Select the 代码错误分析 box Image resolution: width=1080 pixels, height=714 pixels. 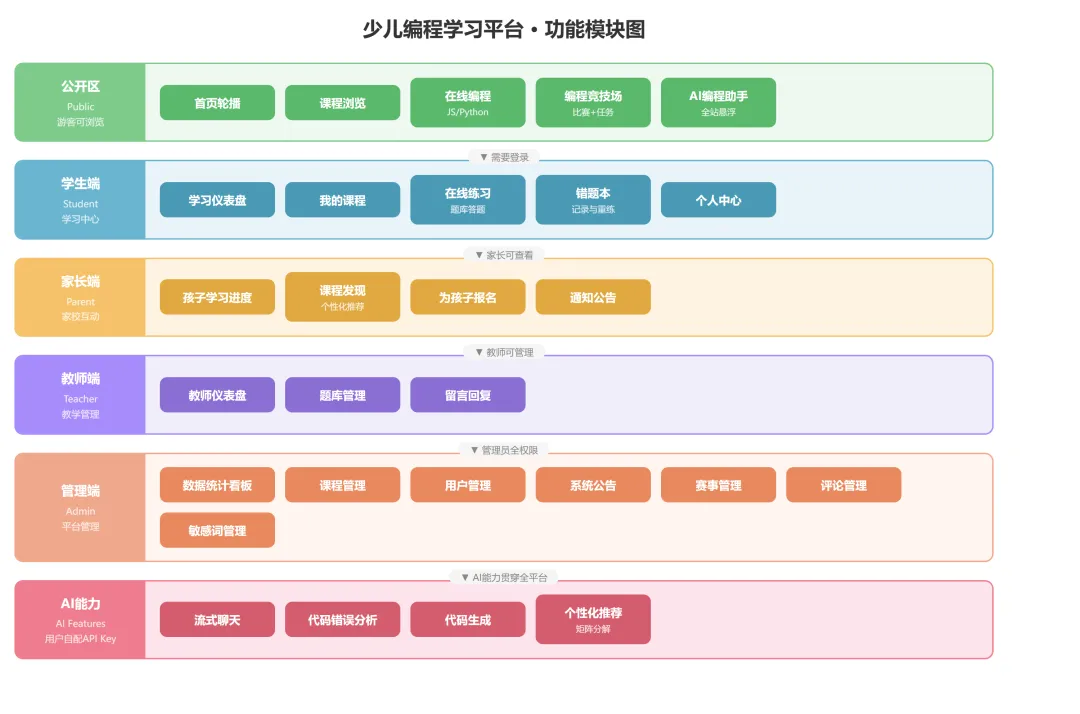click(342, 620)
